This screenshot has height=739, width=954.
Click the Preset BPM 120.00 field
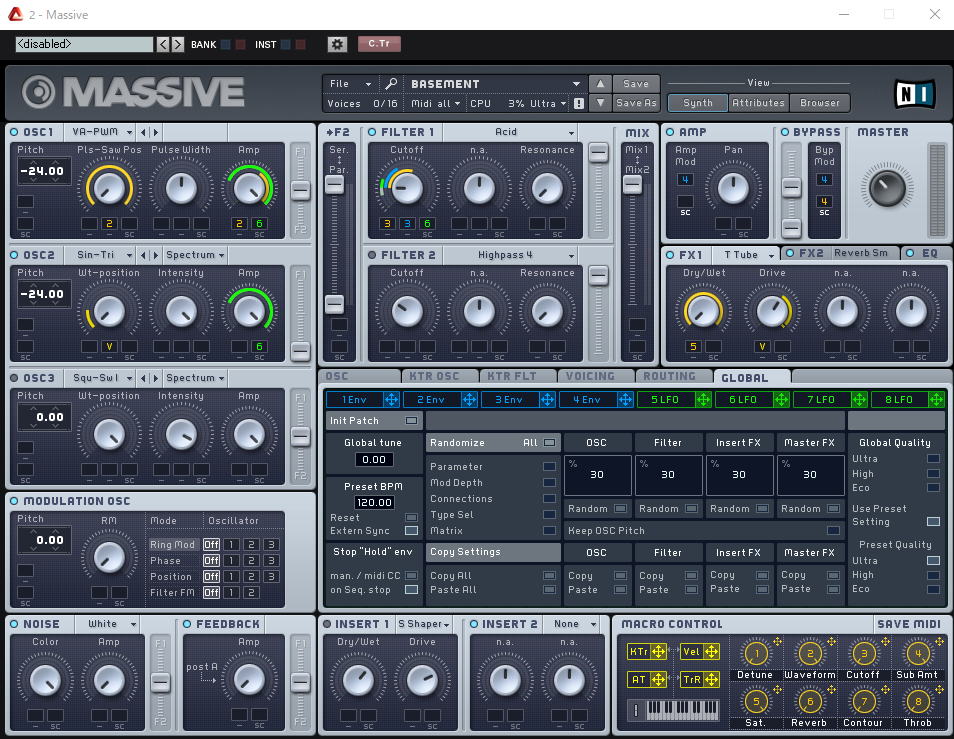pyautogui.click(x=374, y=502)
